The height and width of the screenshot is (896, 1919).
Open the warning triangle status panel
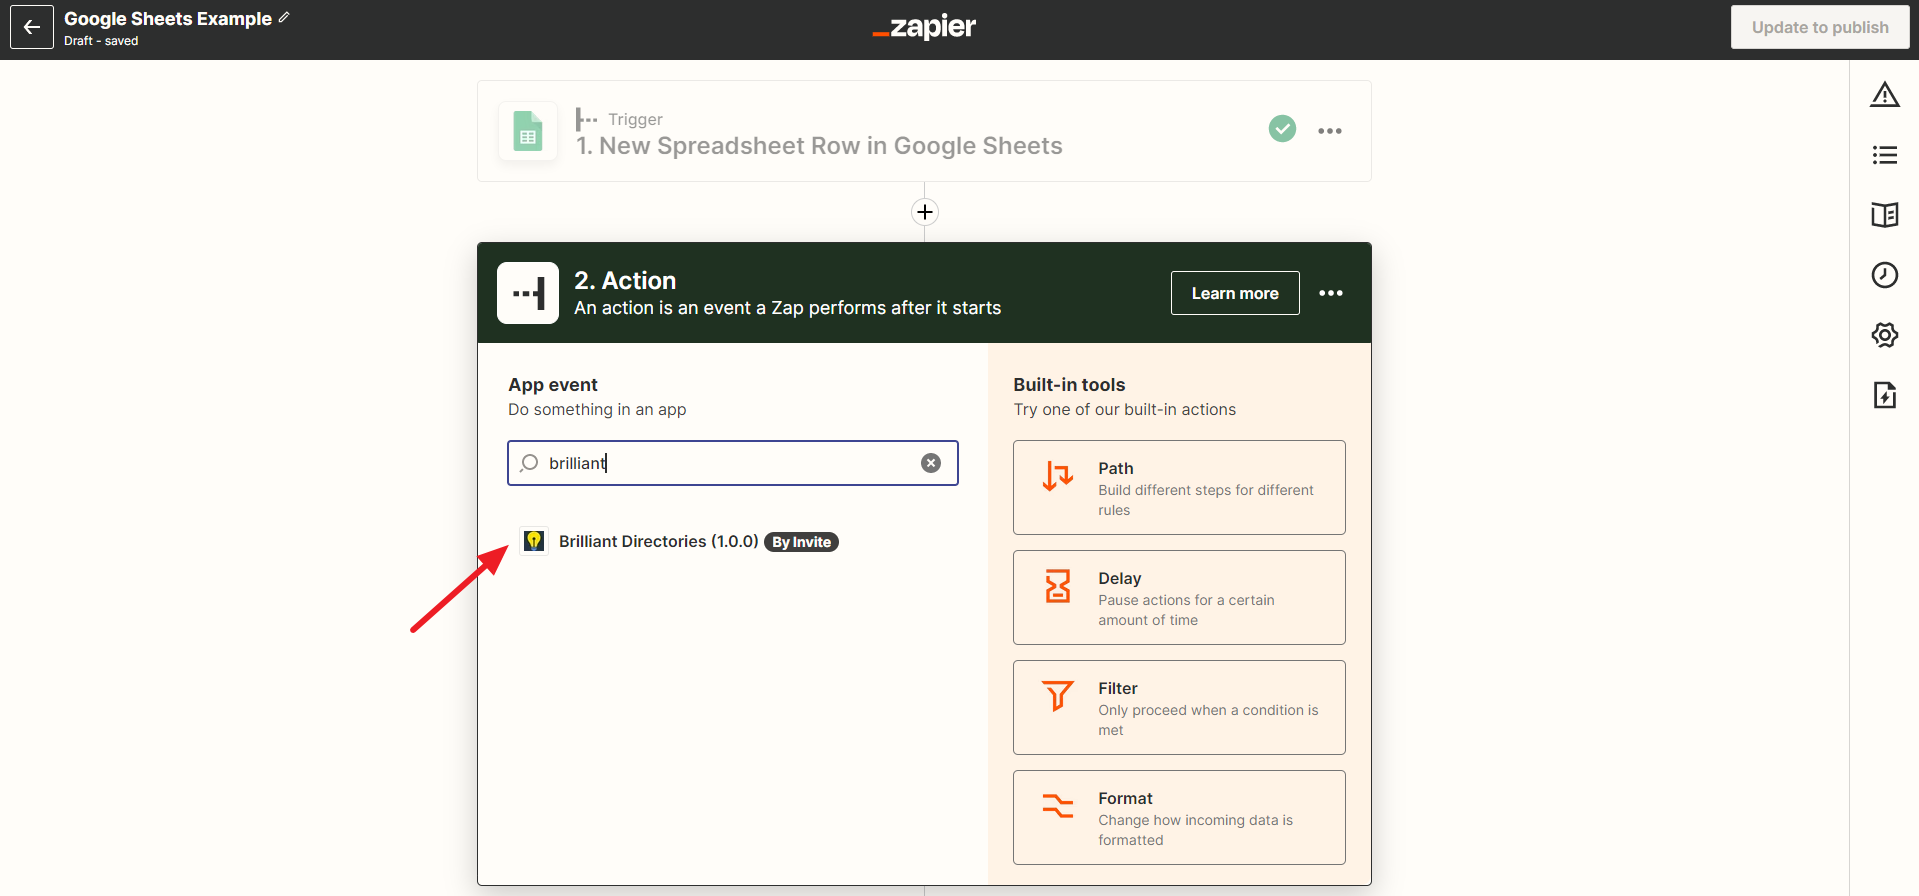(1885, 95)
